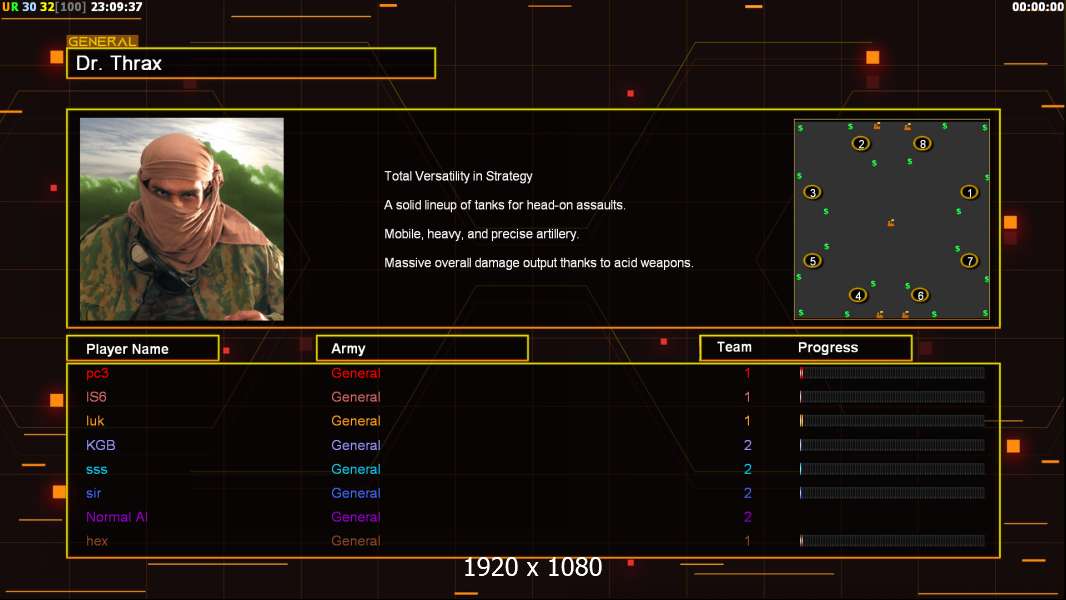Click pc3's General army entry
The image size is (1066, 600).
[356, 373]
